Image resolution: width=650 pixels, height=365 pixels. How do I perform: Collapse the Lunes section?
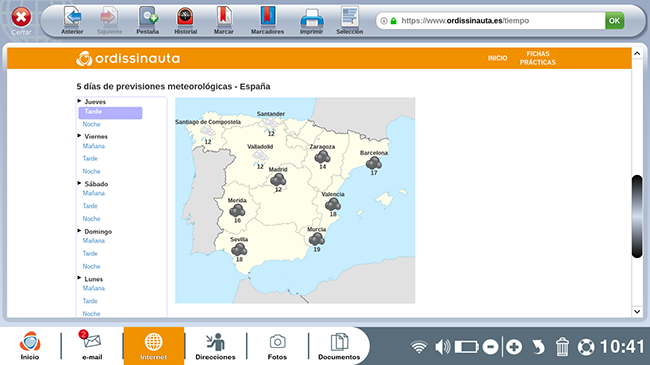click(x=79, y=278)
